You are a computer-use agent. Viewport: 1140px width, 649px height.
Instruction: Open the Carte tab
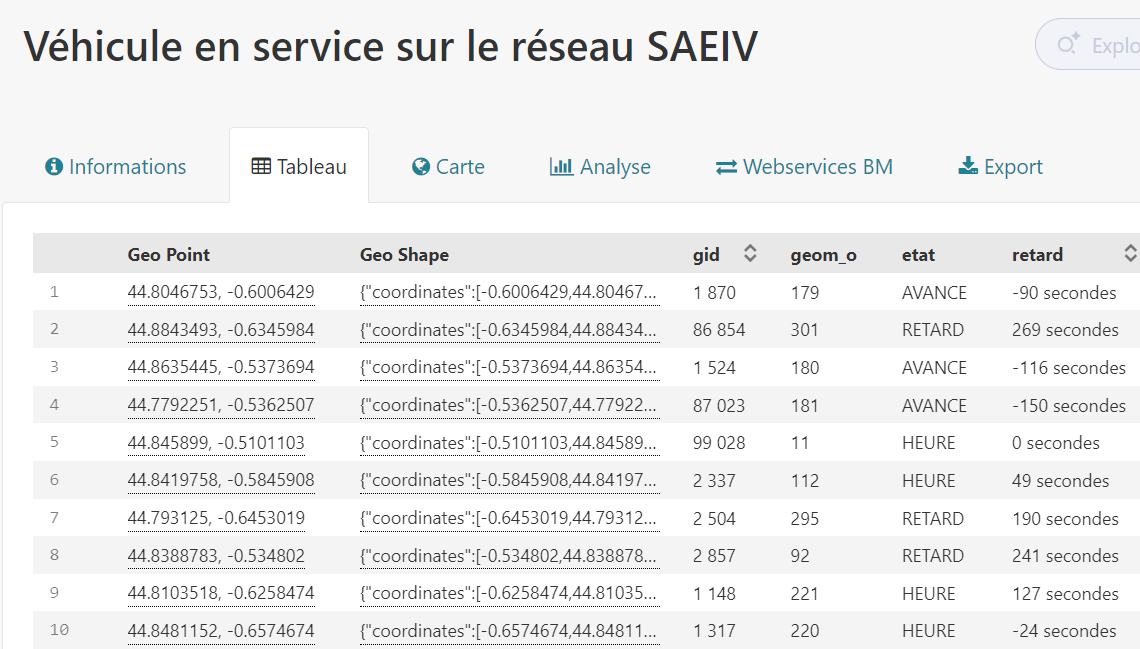coord(448,167)
